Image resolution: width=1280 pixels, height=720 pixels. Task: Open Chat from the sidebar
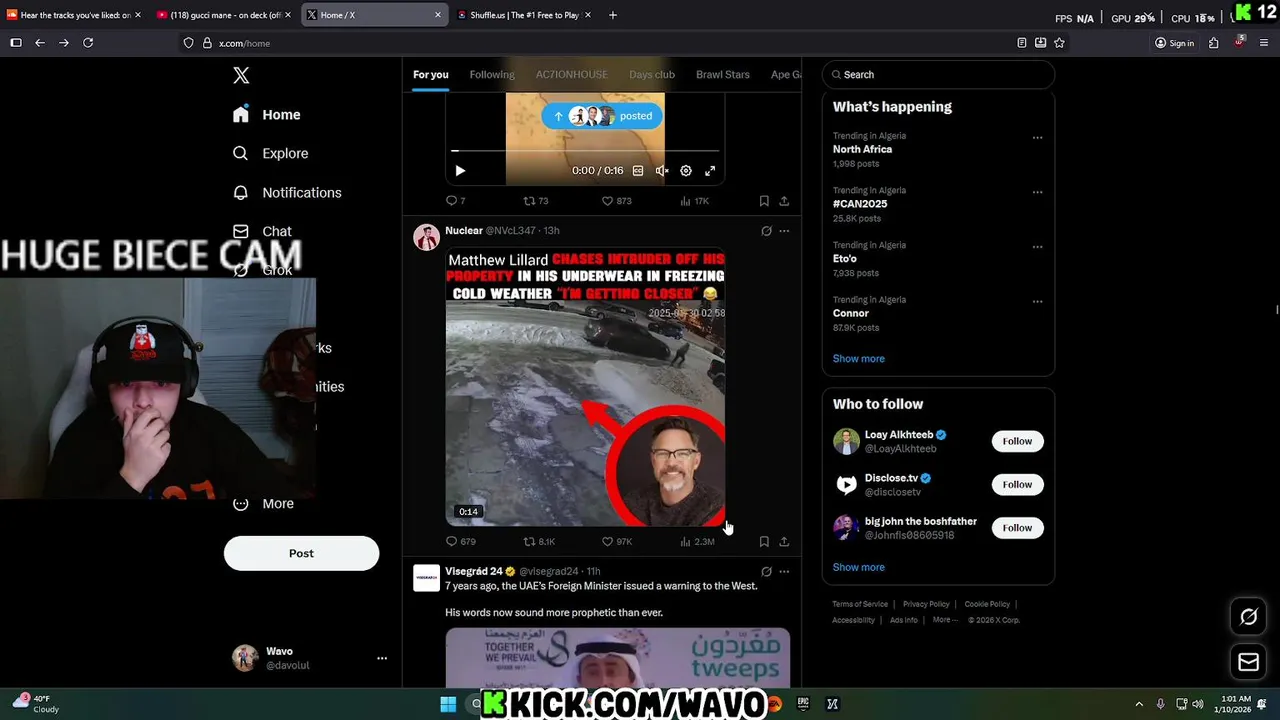(x=262, y=232)
